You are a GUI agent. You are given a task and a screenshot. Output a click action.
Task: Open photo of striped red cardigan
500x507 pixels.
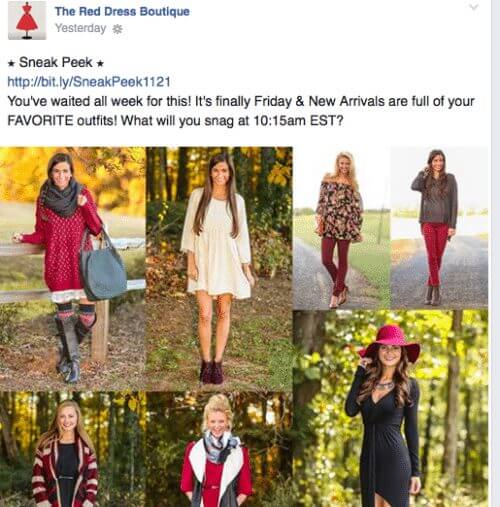73,450
